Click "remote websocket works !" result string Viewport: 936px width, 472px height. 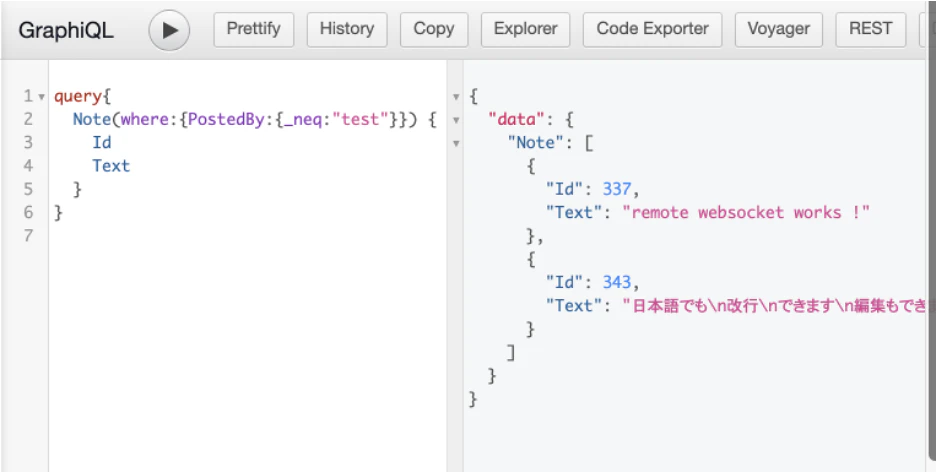coord(746,212)
